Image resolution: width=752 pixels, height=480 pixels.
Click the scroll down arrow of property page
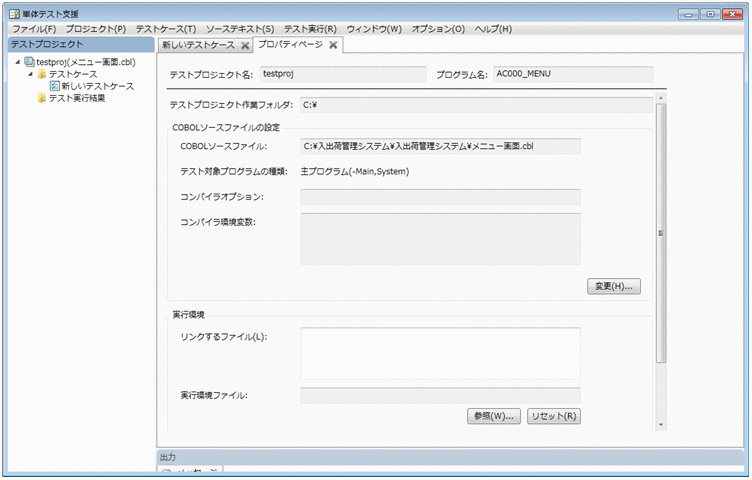pos(661,424)
